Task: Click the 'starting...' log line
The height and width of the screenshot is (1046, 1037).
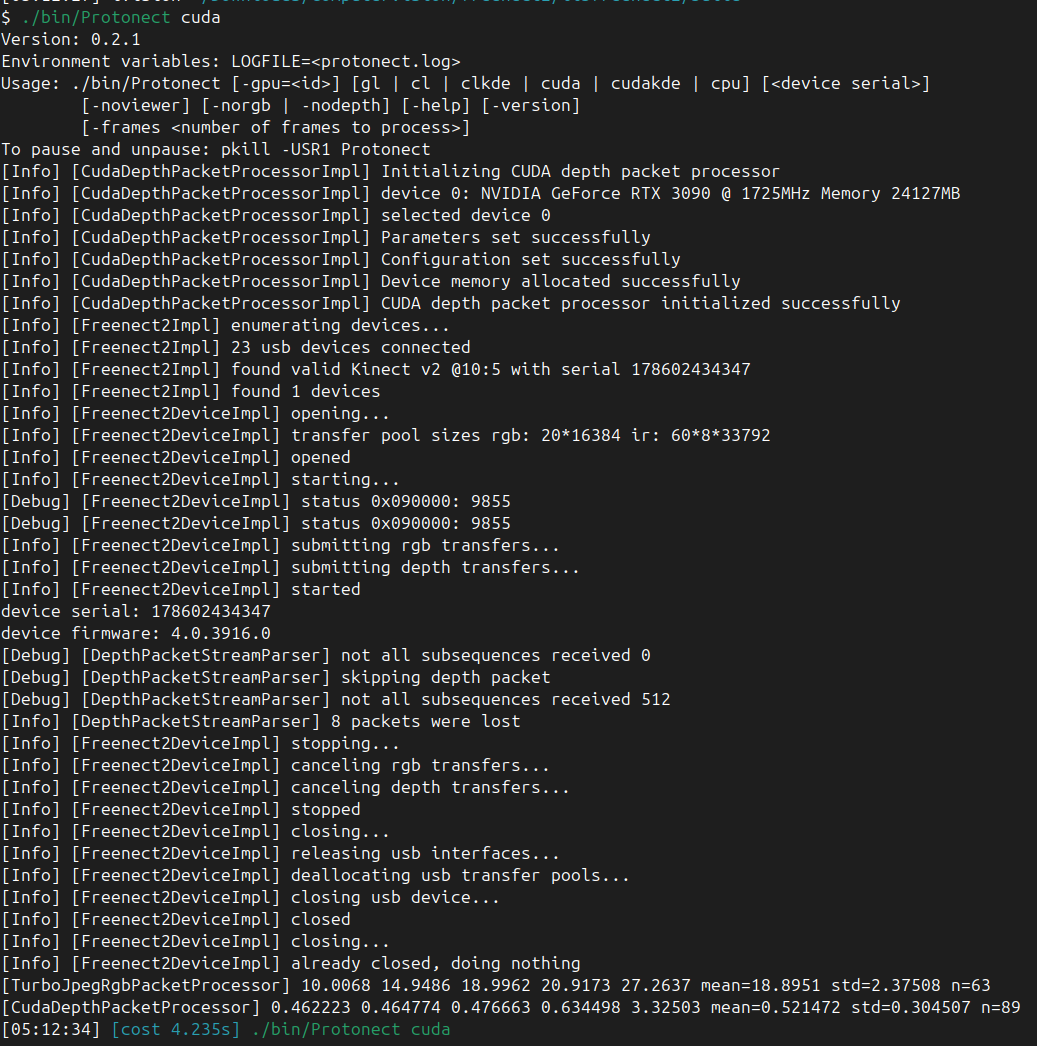Action: (200, 480)
